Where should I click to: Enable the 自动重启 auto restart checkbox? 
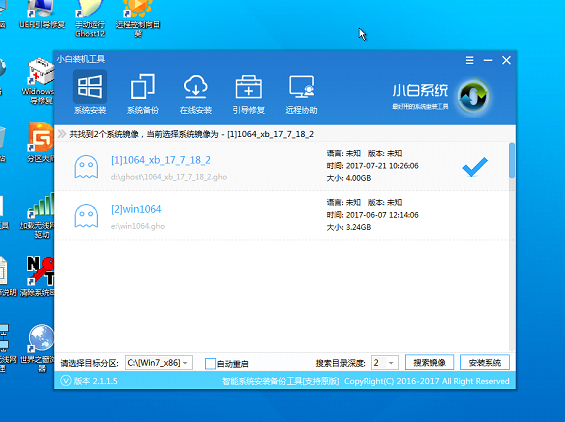tap(210, 364)
